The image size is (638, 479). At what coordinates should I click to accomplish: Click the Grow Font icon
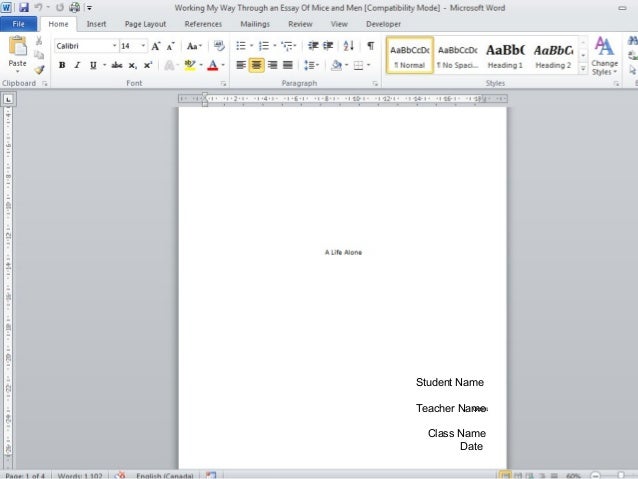pyautogui.click(x=156, y=46)
